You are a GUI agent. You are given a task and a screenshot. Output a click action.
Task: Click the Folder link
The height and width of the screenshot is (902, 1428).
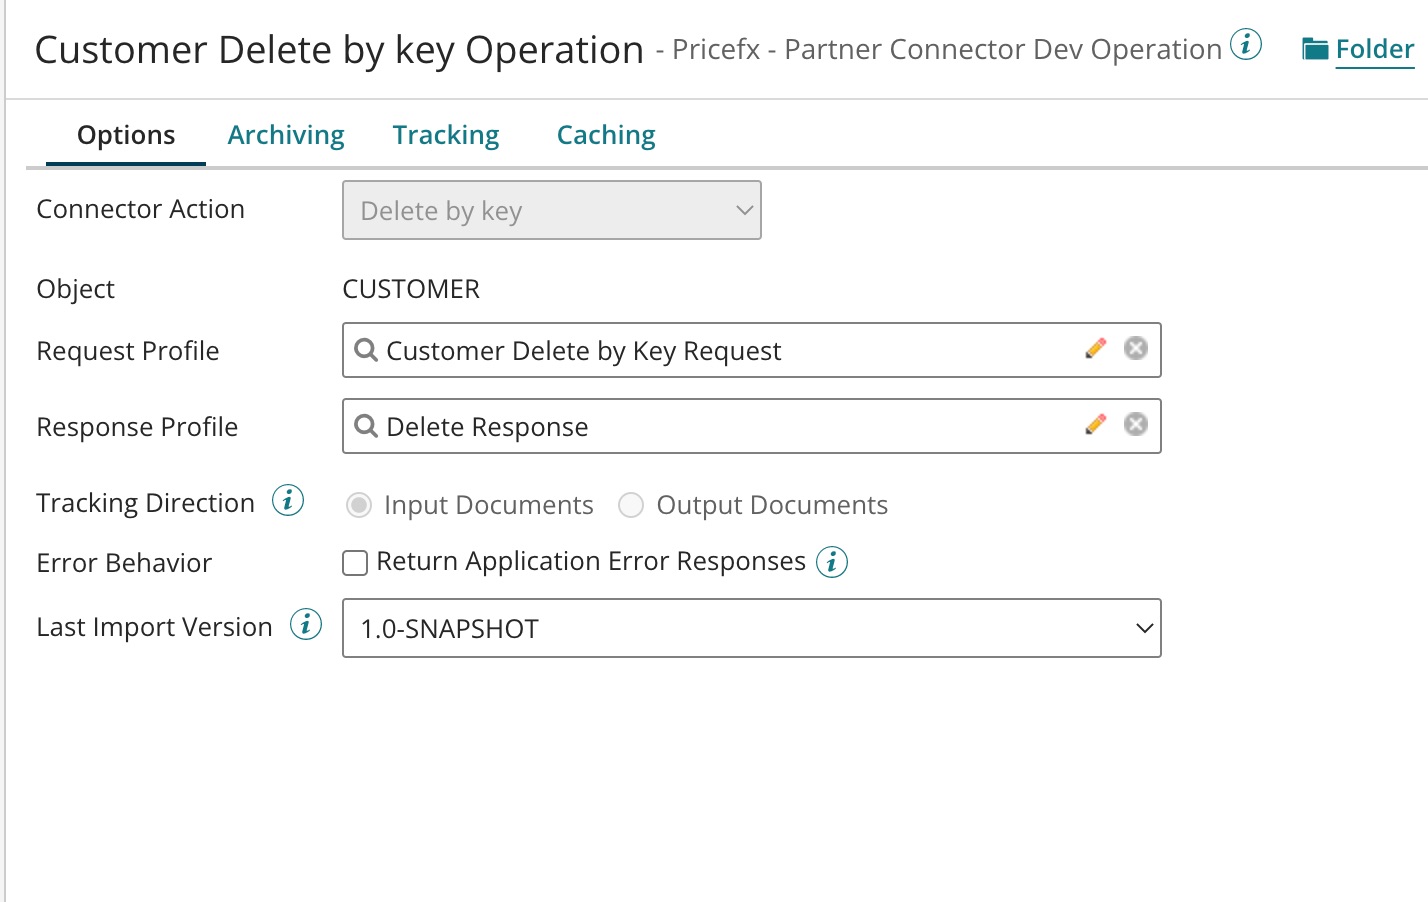(1374, 49)
